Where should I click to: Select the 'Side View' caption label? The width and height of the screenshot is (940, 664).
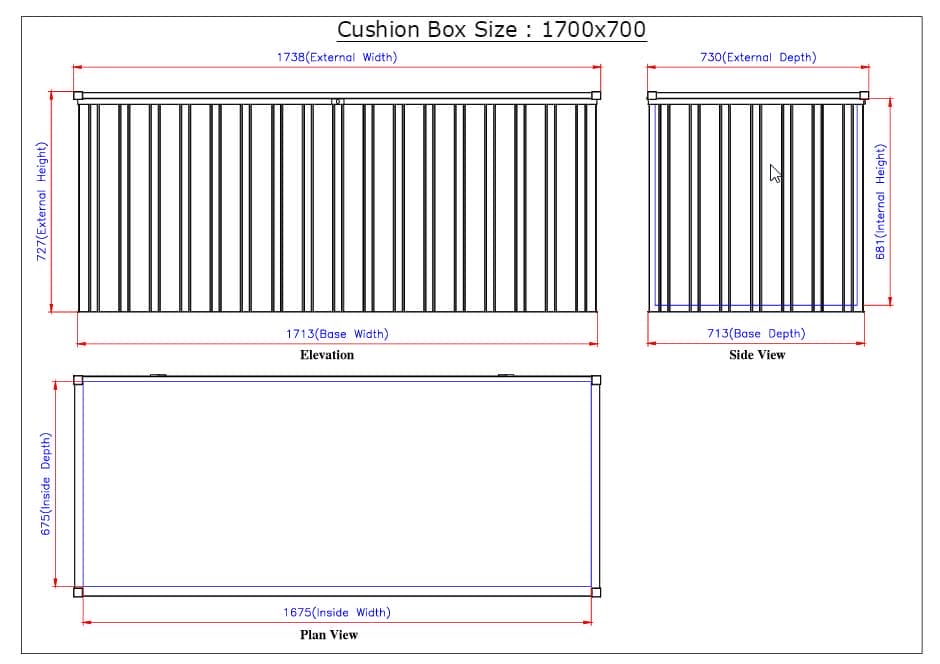(x=758, y=355)
